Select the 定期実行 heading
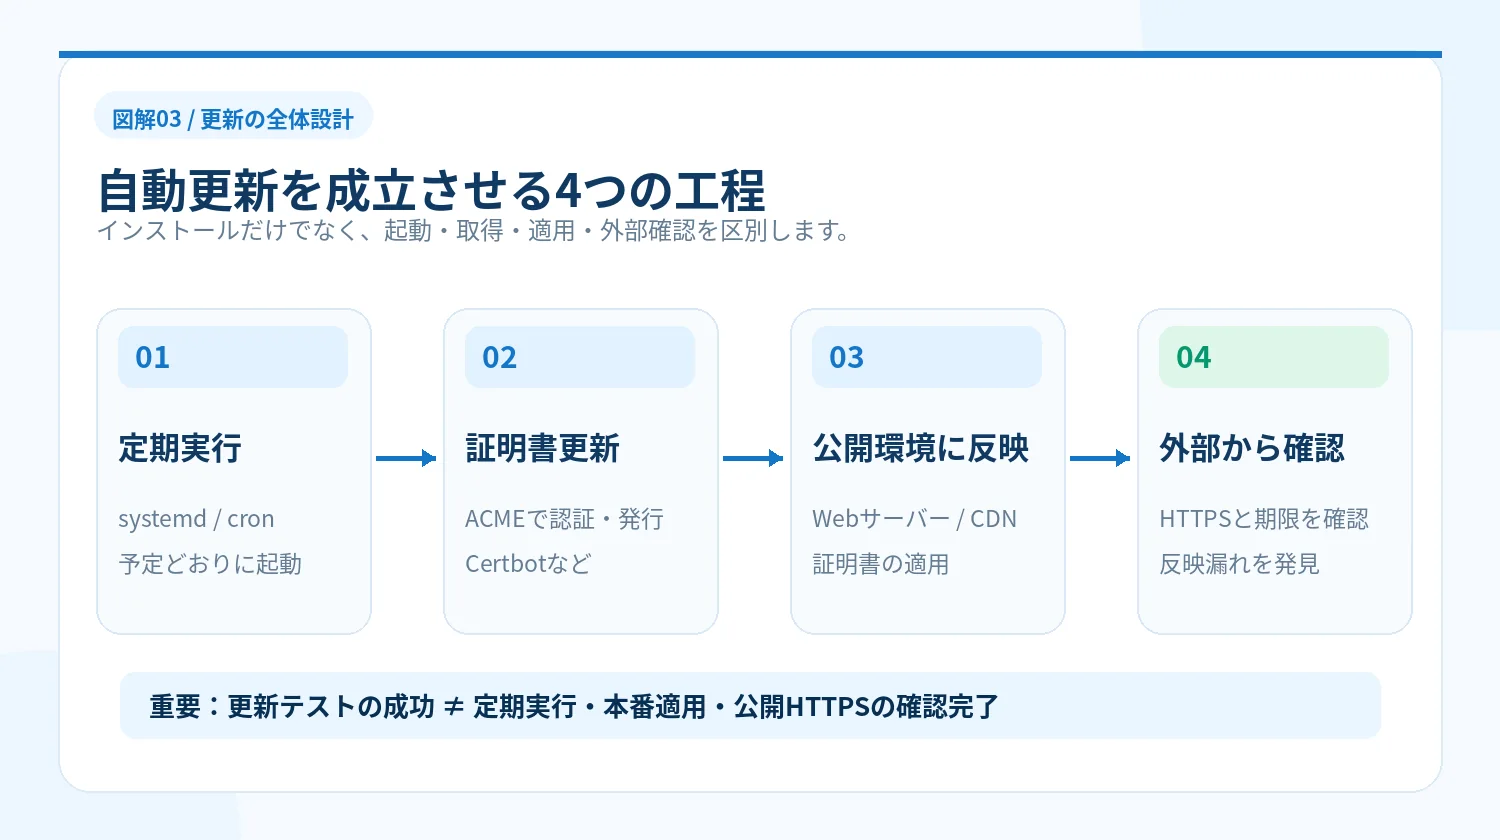 click(180, 448)
